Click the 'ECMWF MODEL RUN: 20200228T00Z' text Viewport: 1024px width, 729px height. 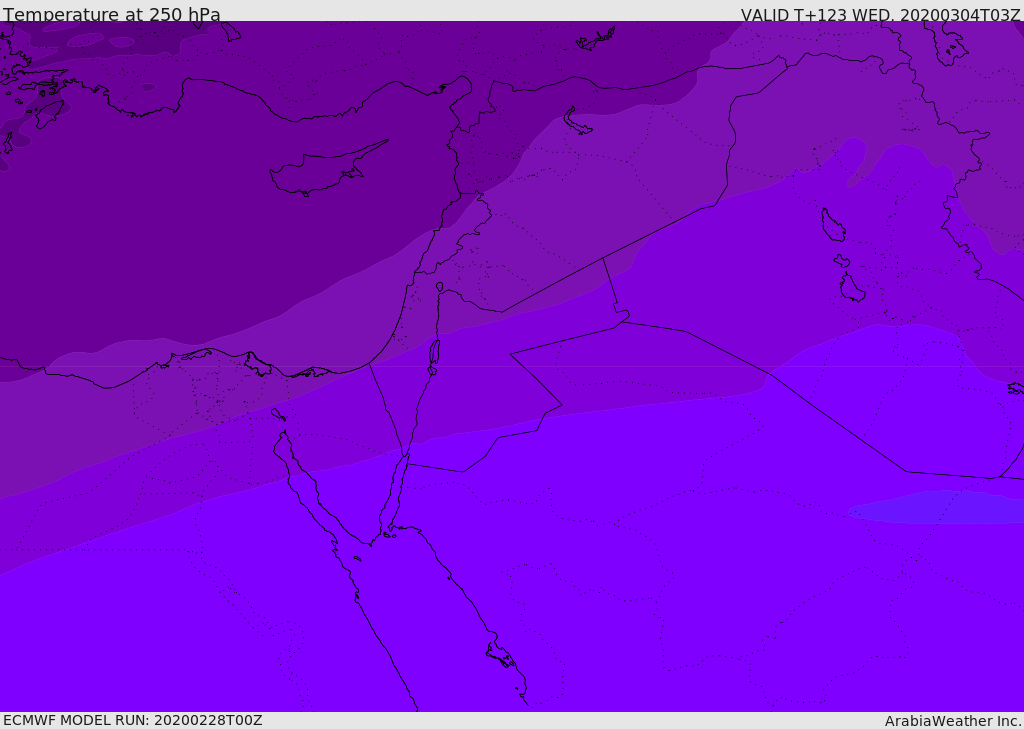point(133,720)
